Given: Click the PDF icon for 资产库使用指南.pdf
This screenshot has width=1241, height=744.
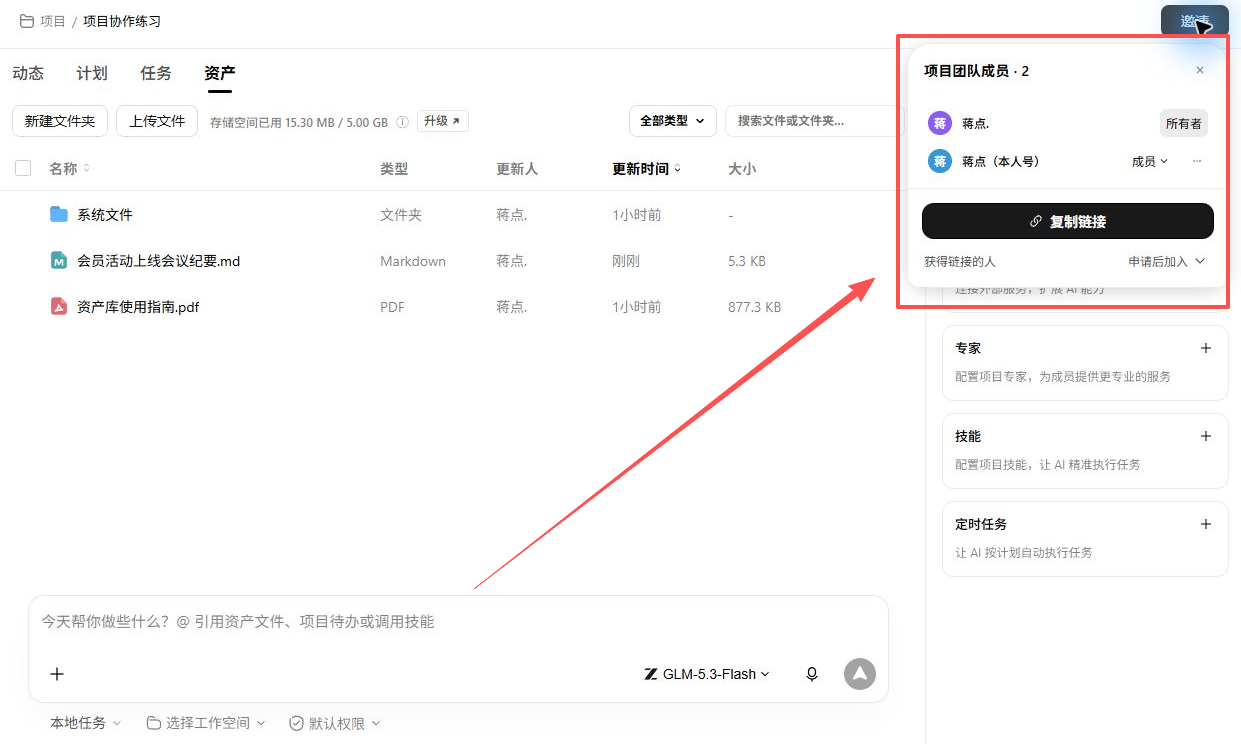Looking at the screenshot, I should (59, 306).
